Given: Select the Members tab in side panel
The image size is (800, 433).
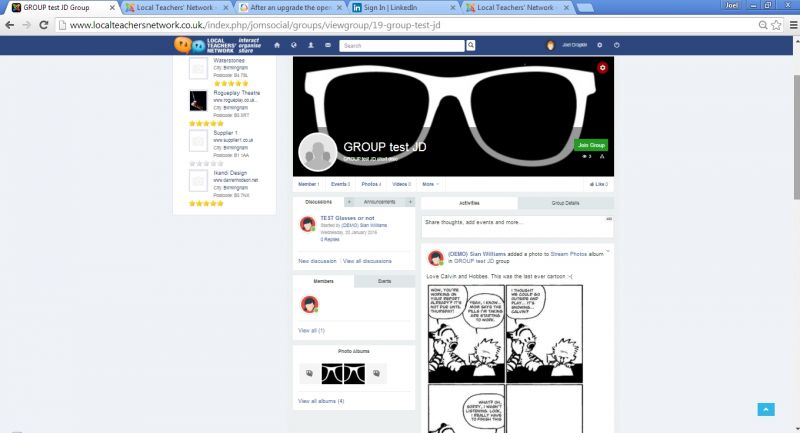Looking at the screenshot, I should 323,281.
